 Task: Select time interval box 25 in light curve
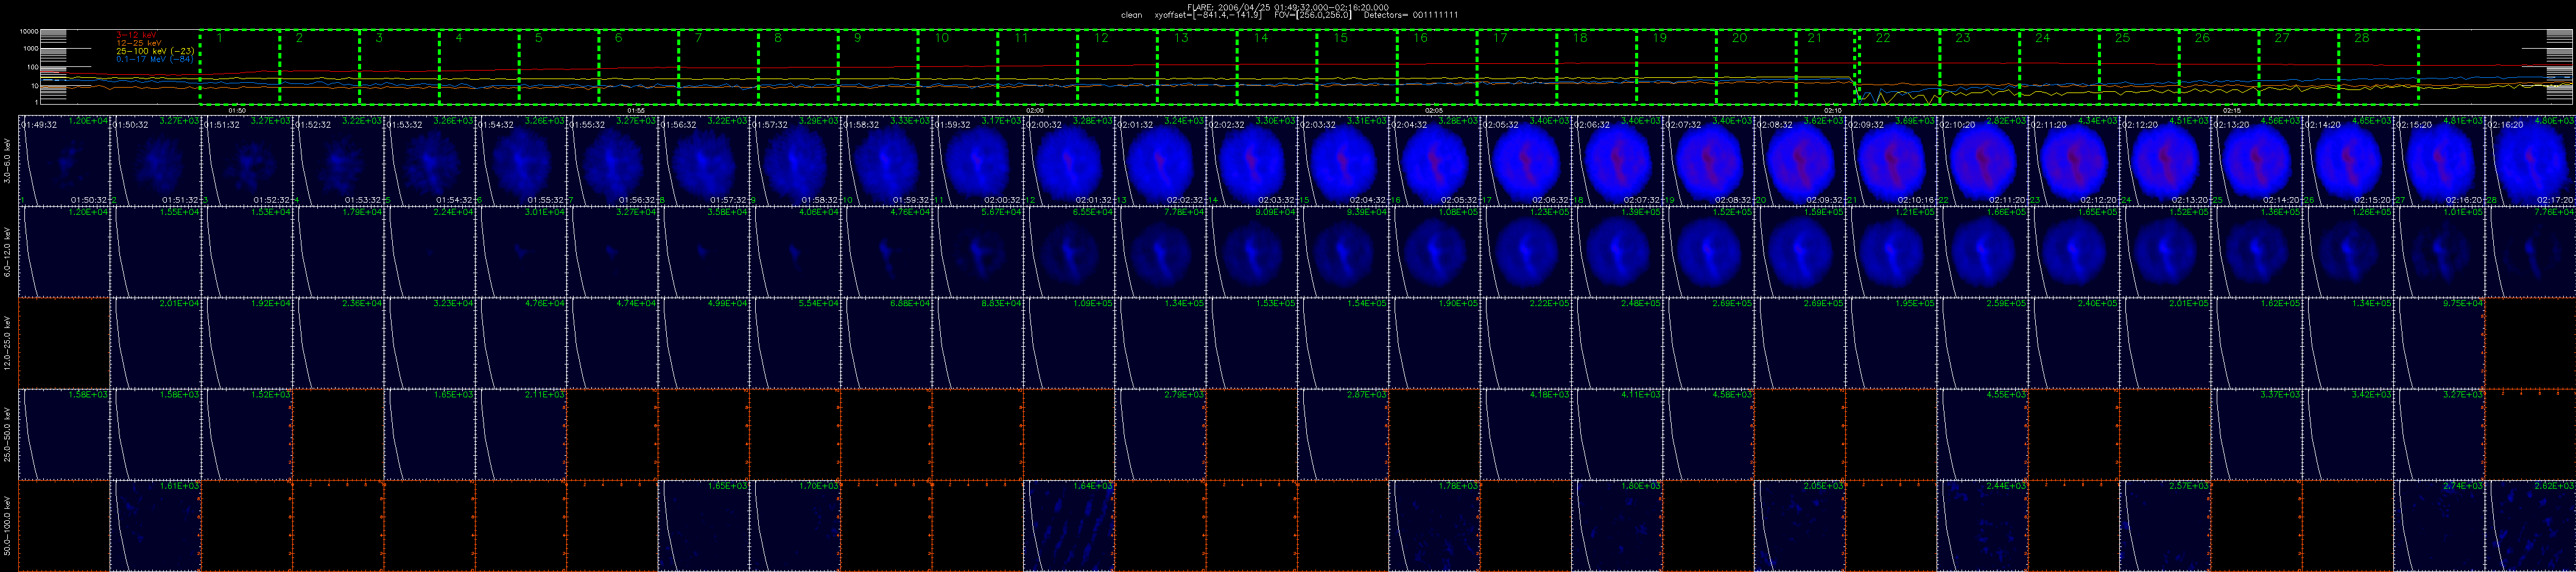click(2139, 67)
